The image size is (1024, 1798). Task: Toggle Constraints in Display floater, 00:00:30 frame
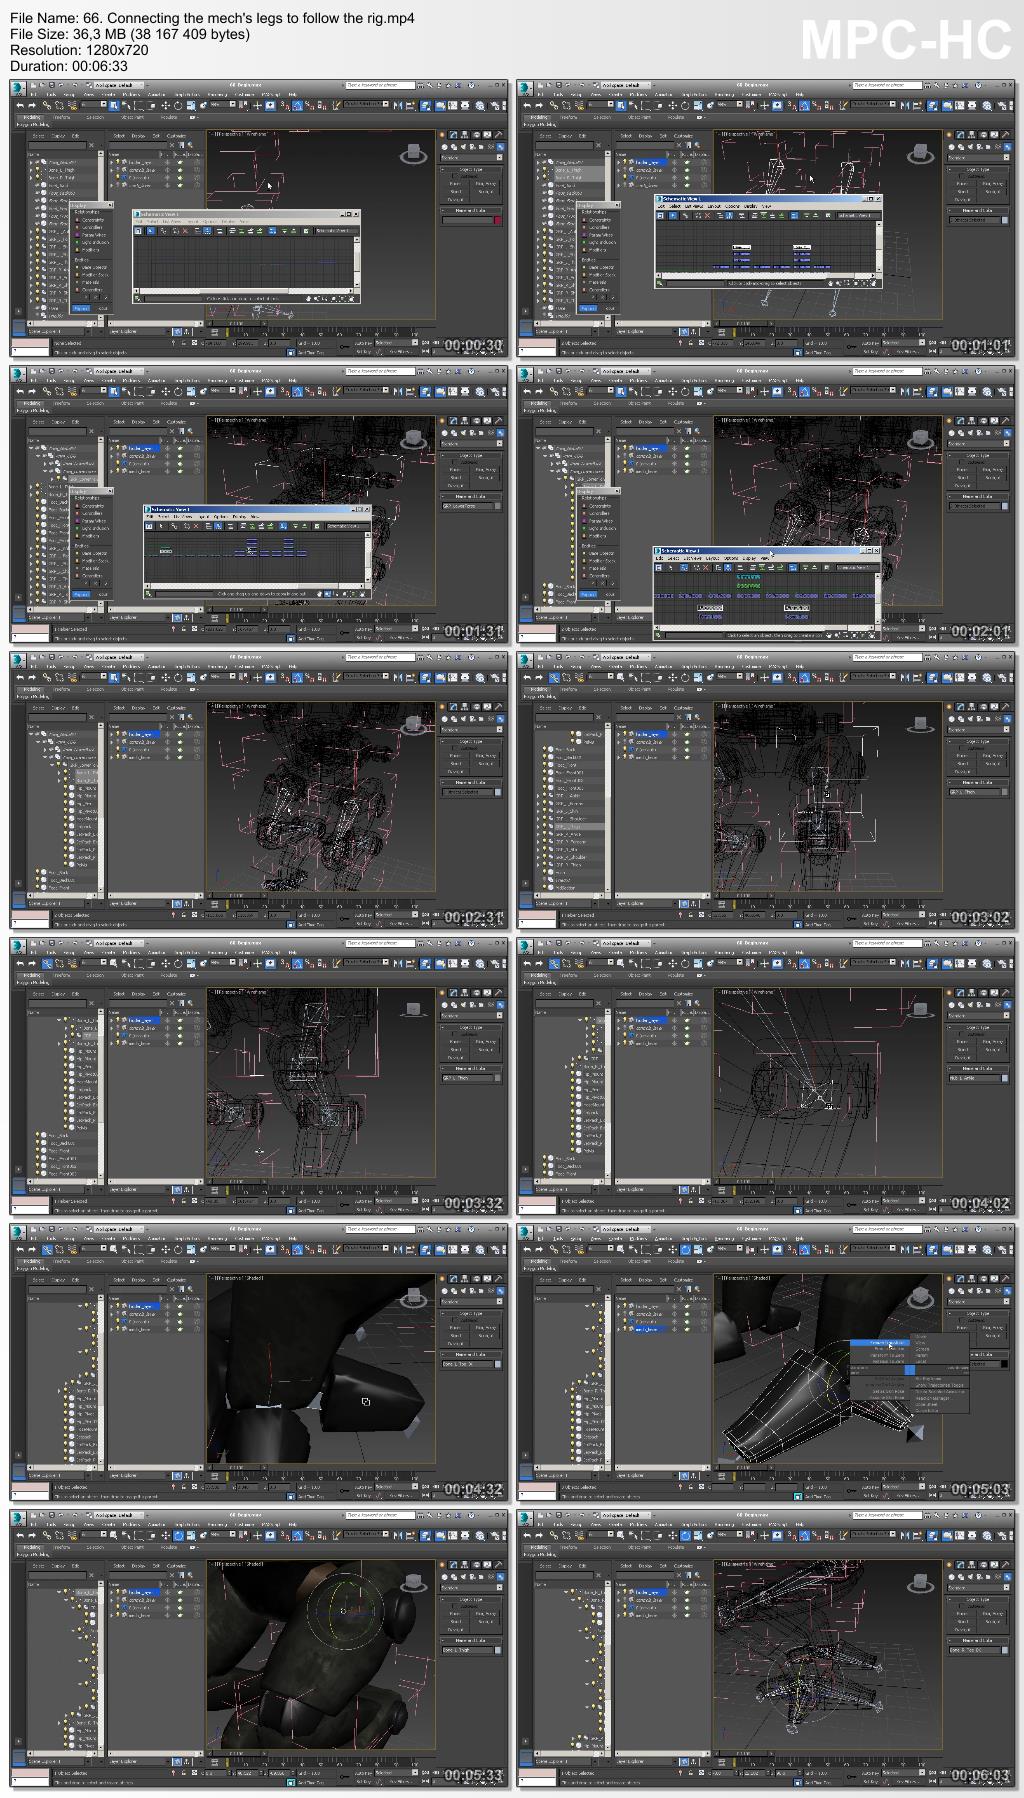click(90, 220)
